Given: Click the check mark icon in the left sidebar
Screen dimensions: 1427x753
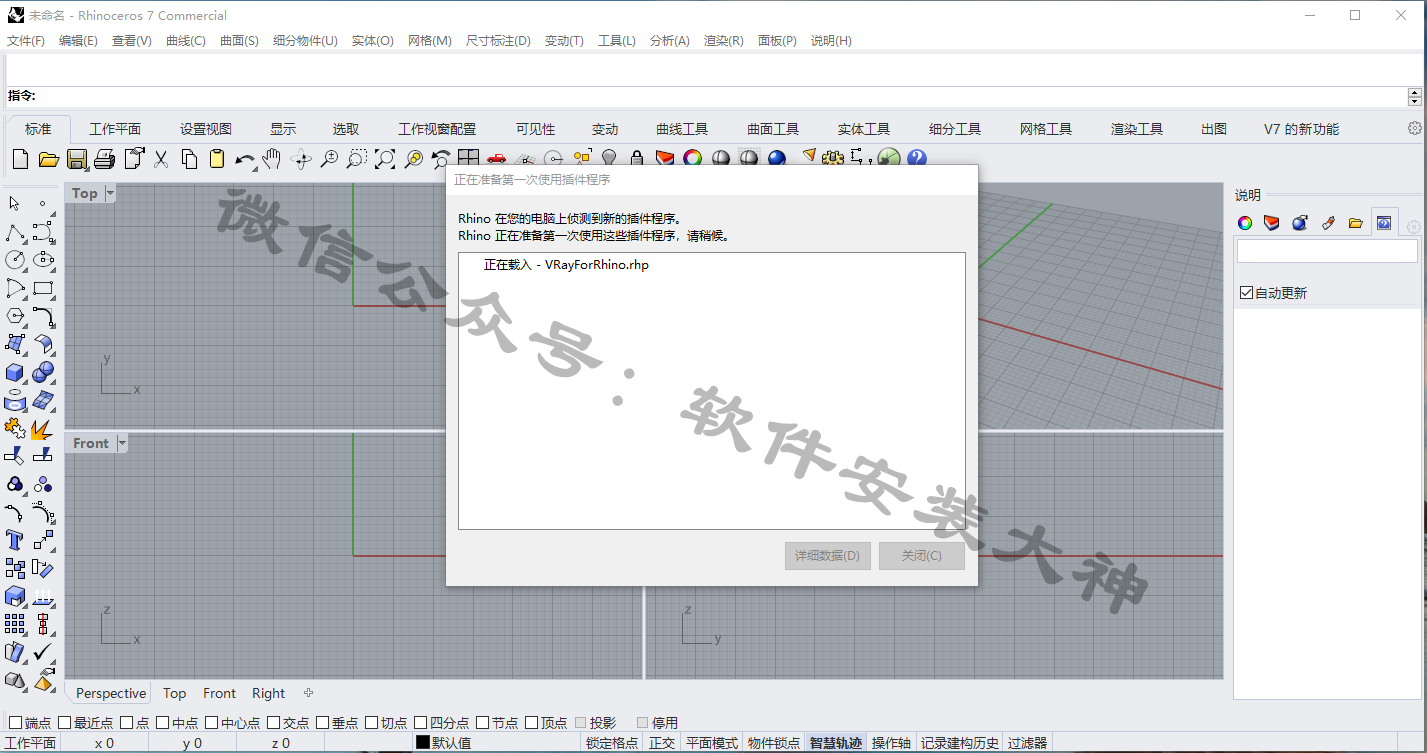Looking at the screenshot, I should click(43, 652).
